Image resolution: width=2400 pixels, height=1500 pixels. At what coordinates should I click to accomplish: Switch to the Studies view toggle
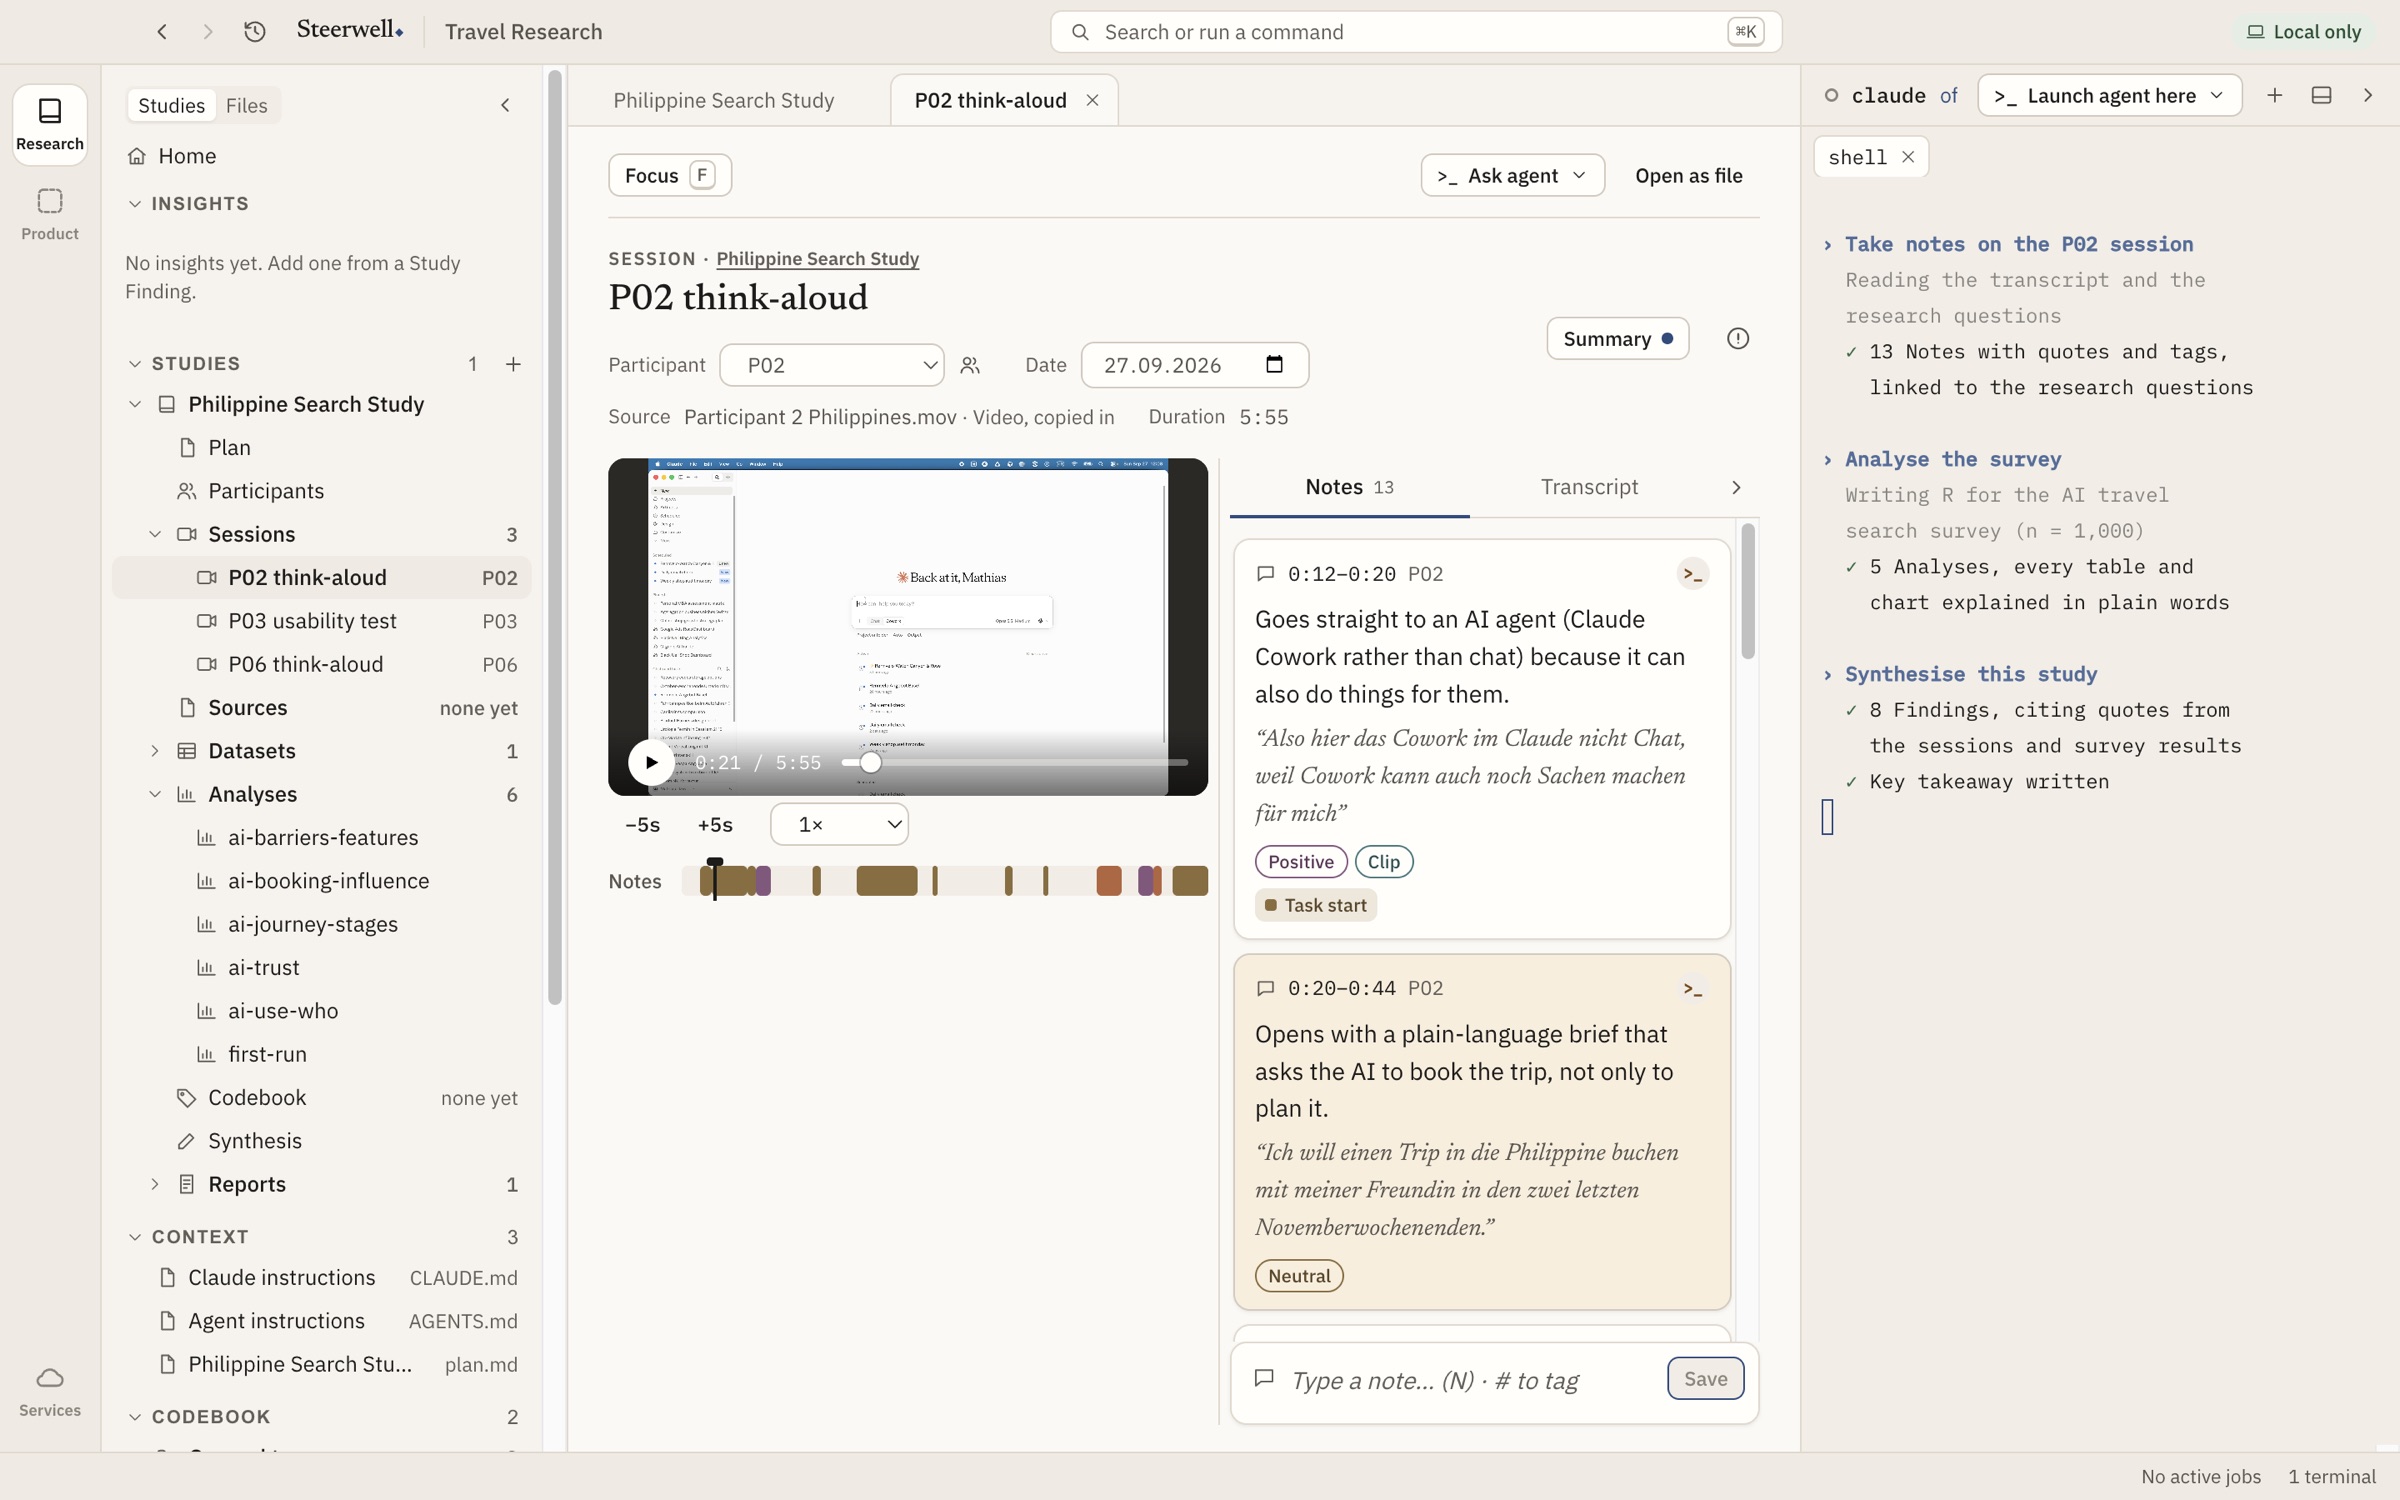171,105
